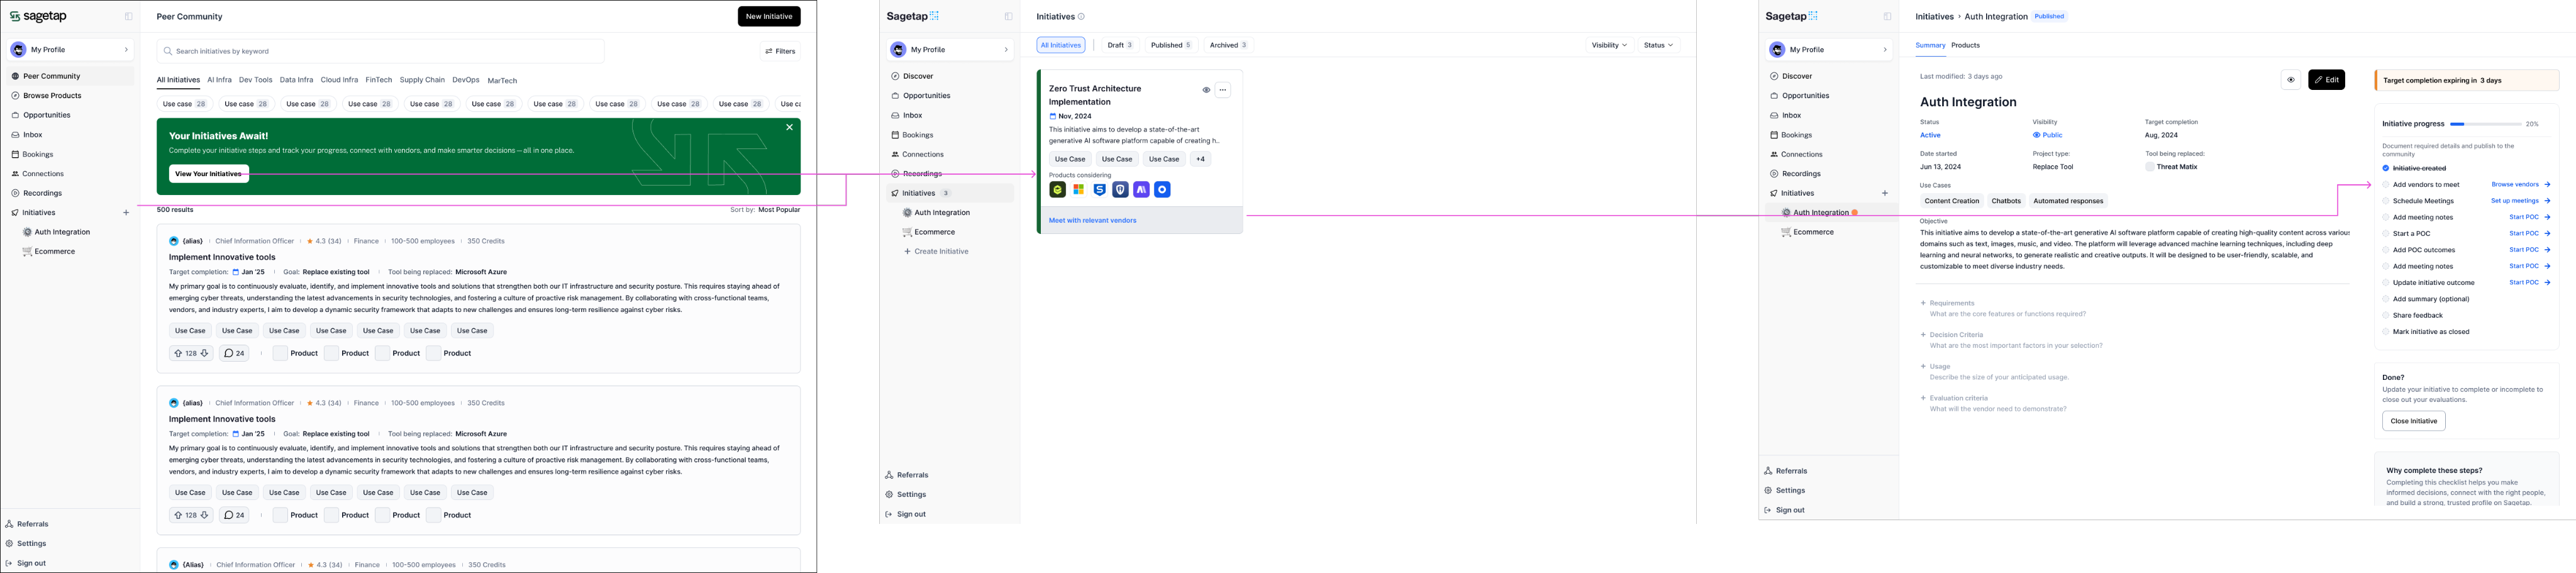This screenshot has height=573, width=2576.
Task: Check the Schedule Meetings progress step
Action: point(2386,201)
